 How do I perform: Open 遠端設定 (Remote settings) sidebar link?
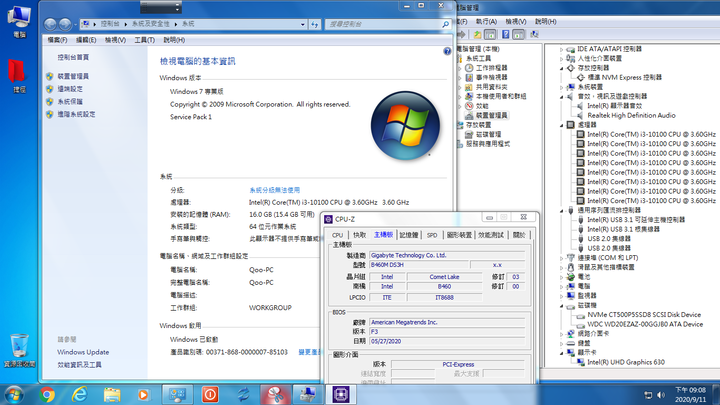point(70,89)
